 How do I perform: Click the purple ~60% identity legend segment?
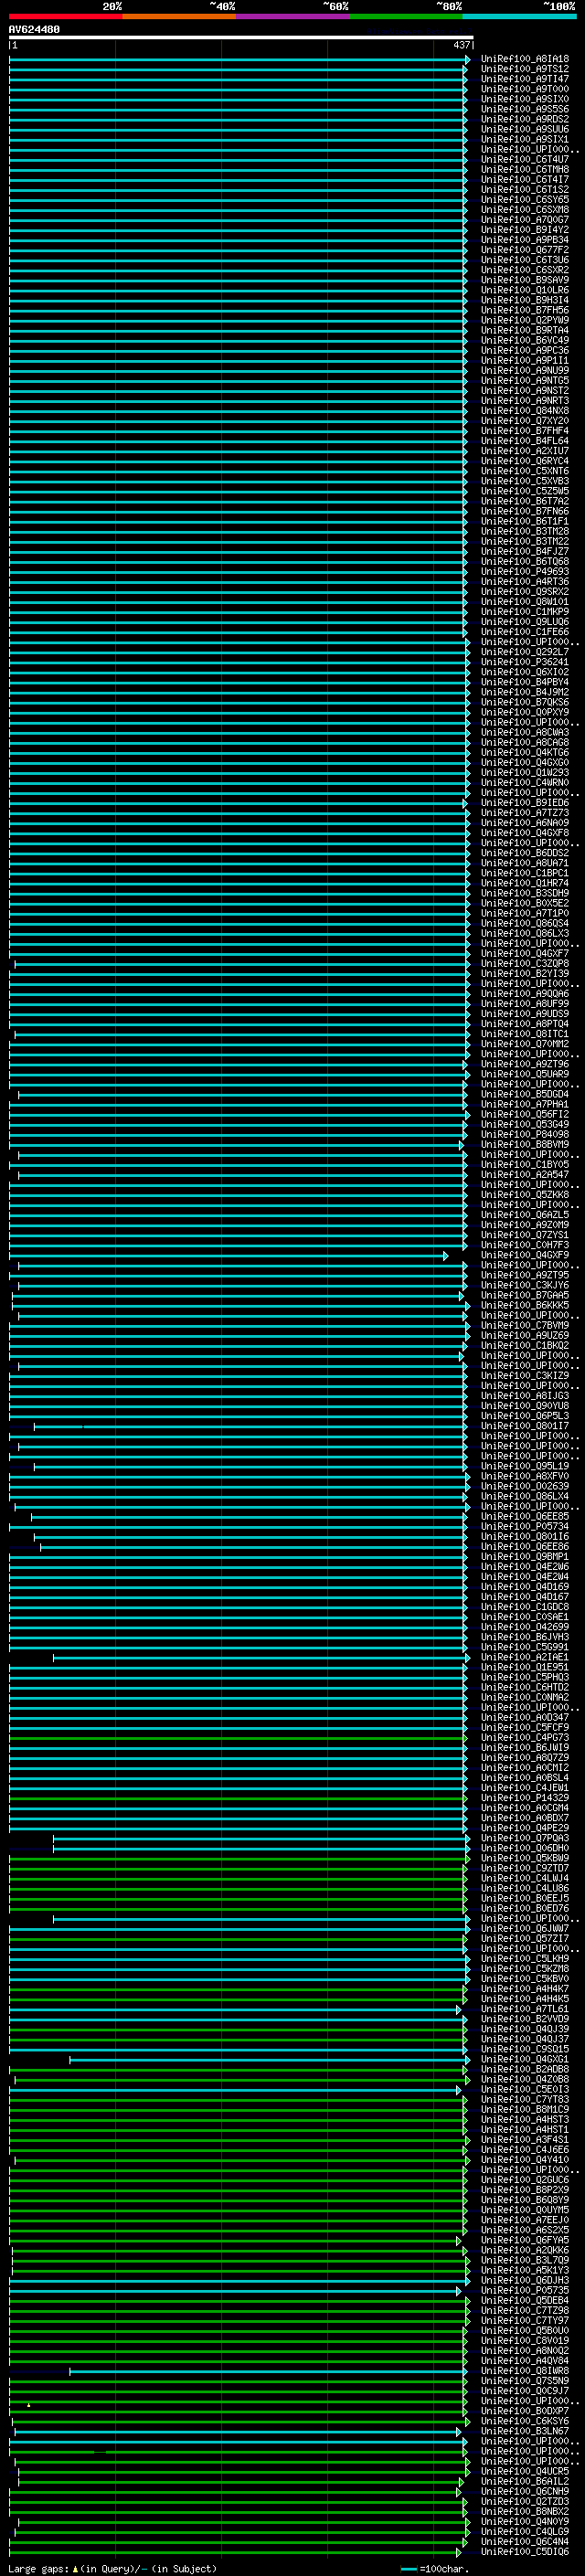[292, 16]
